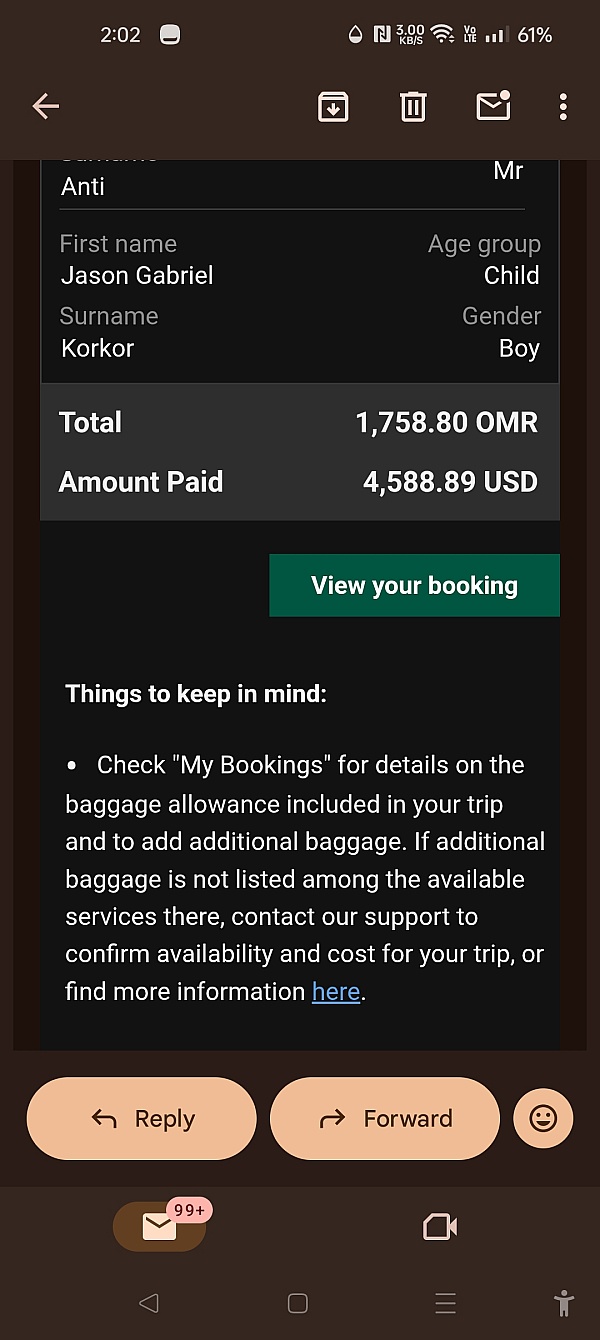Image resolution: width=600 pixels, height=1340 pixels.
Task: Tap the Amount Paid 4,588.89 USD value
Action: coord(450,482)
